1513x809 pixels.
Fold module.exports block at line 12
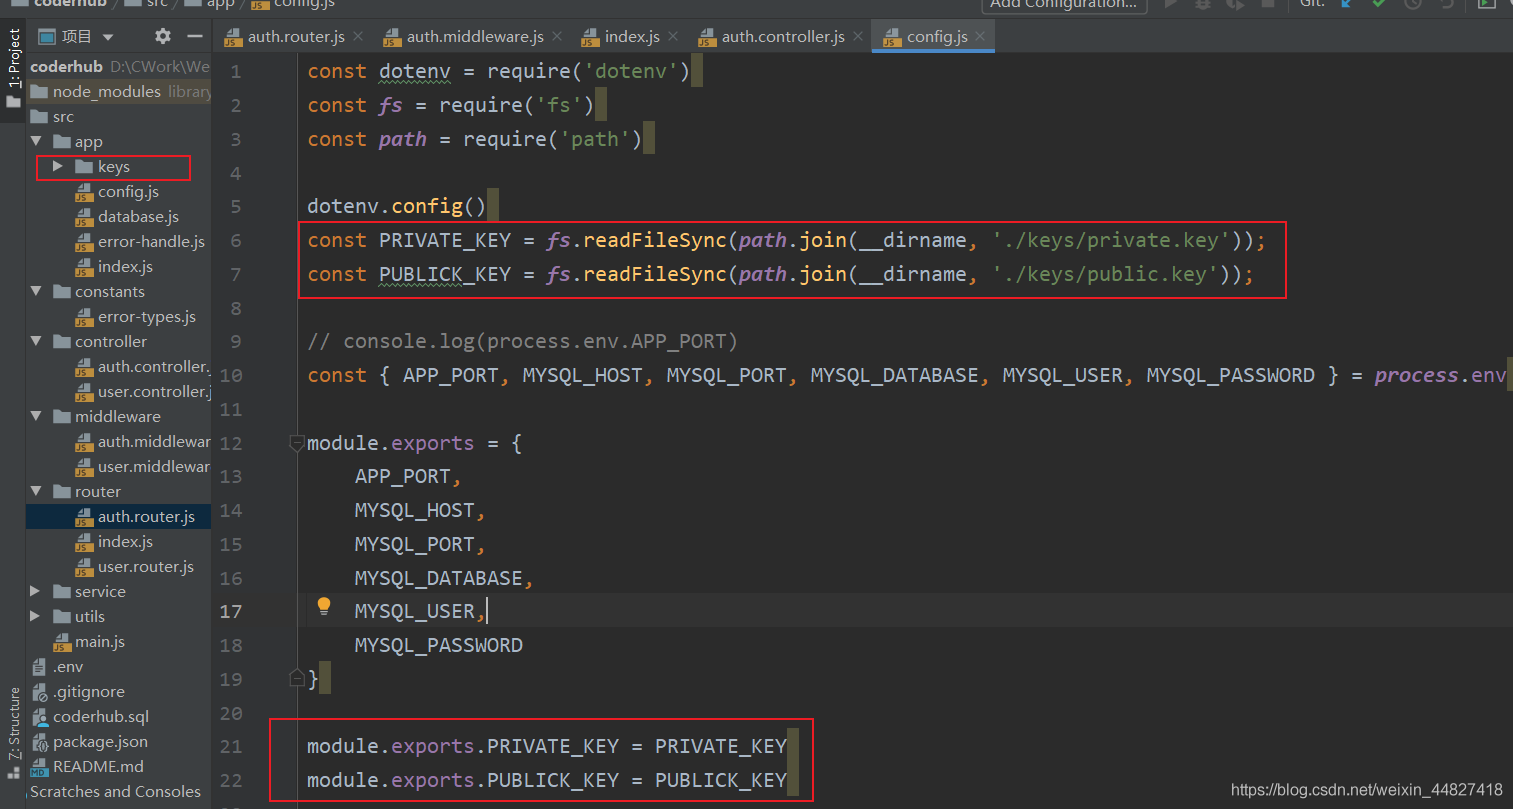(x=296, y=443)
